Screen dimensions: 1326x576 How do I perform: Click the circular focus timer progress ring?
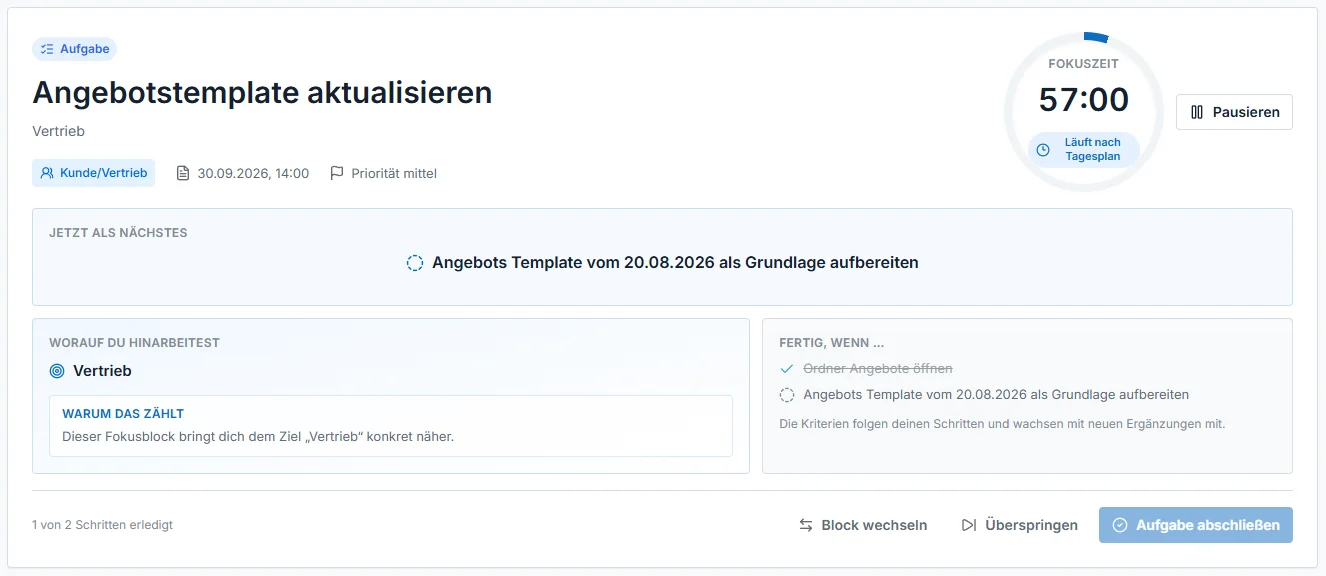point(1084,112)
